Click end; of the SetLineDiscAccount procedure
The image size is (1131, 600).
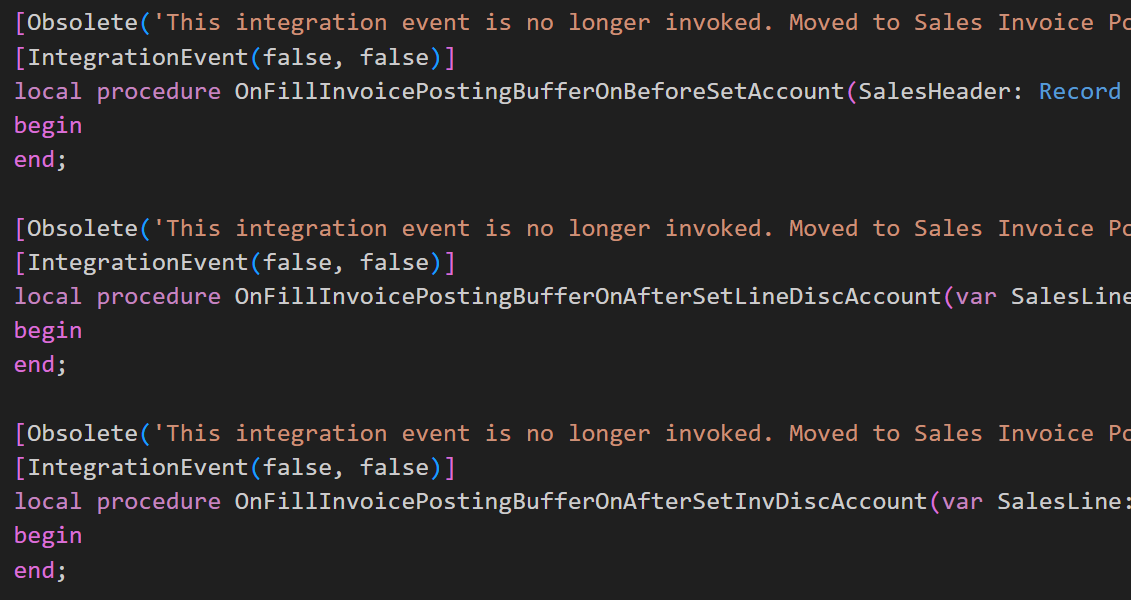pyautogui.click(x=40, y=365)
